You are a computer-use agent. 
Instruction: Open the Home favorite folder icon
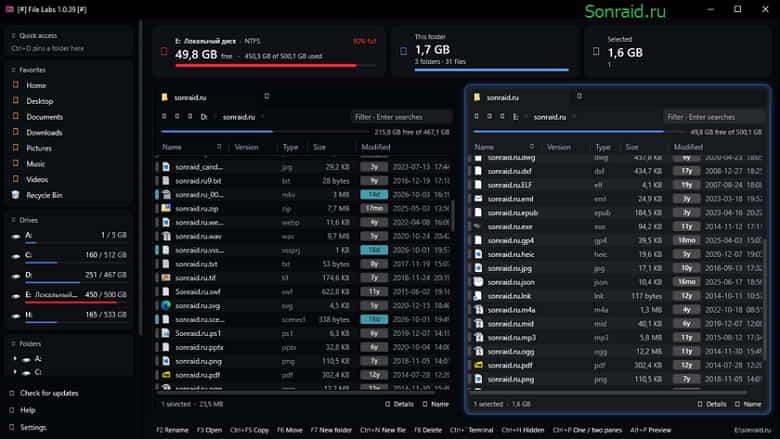click(15, 85)
